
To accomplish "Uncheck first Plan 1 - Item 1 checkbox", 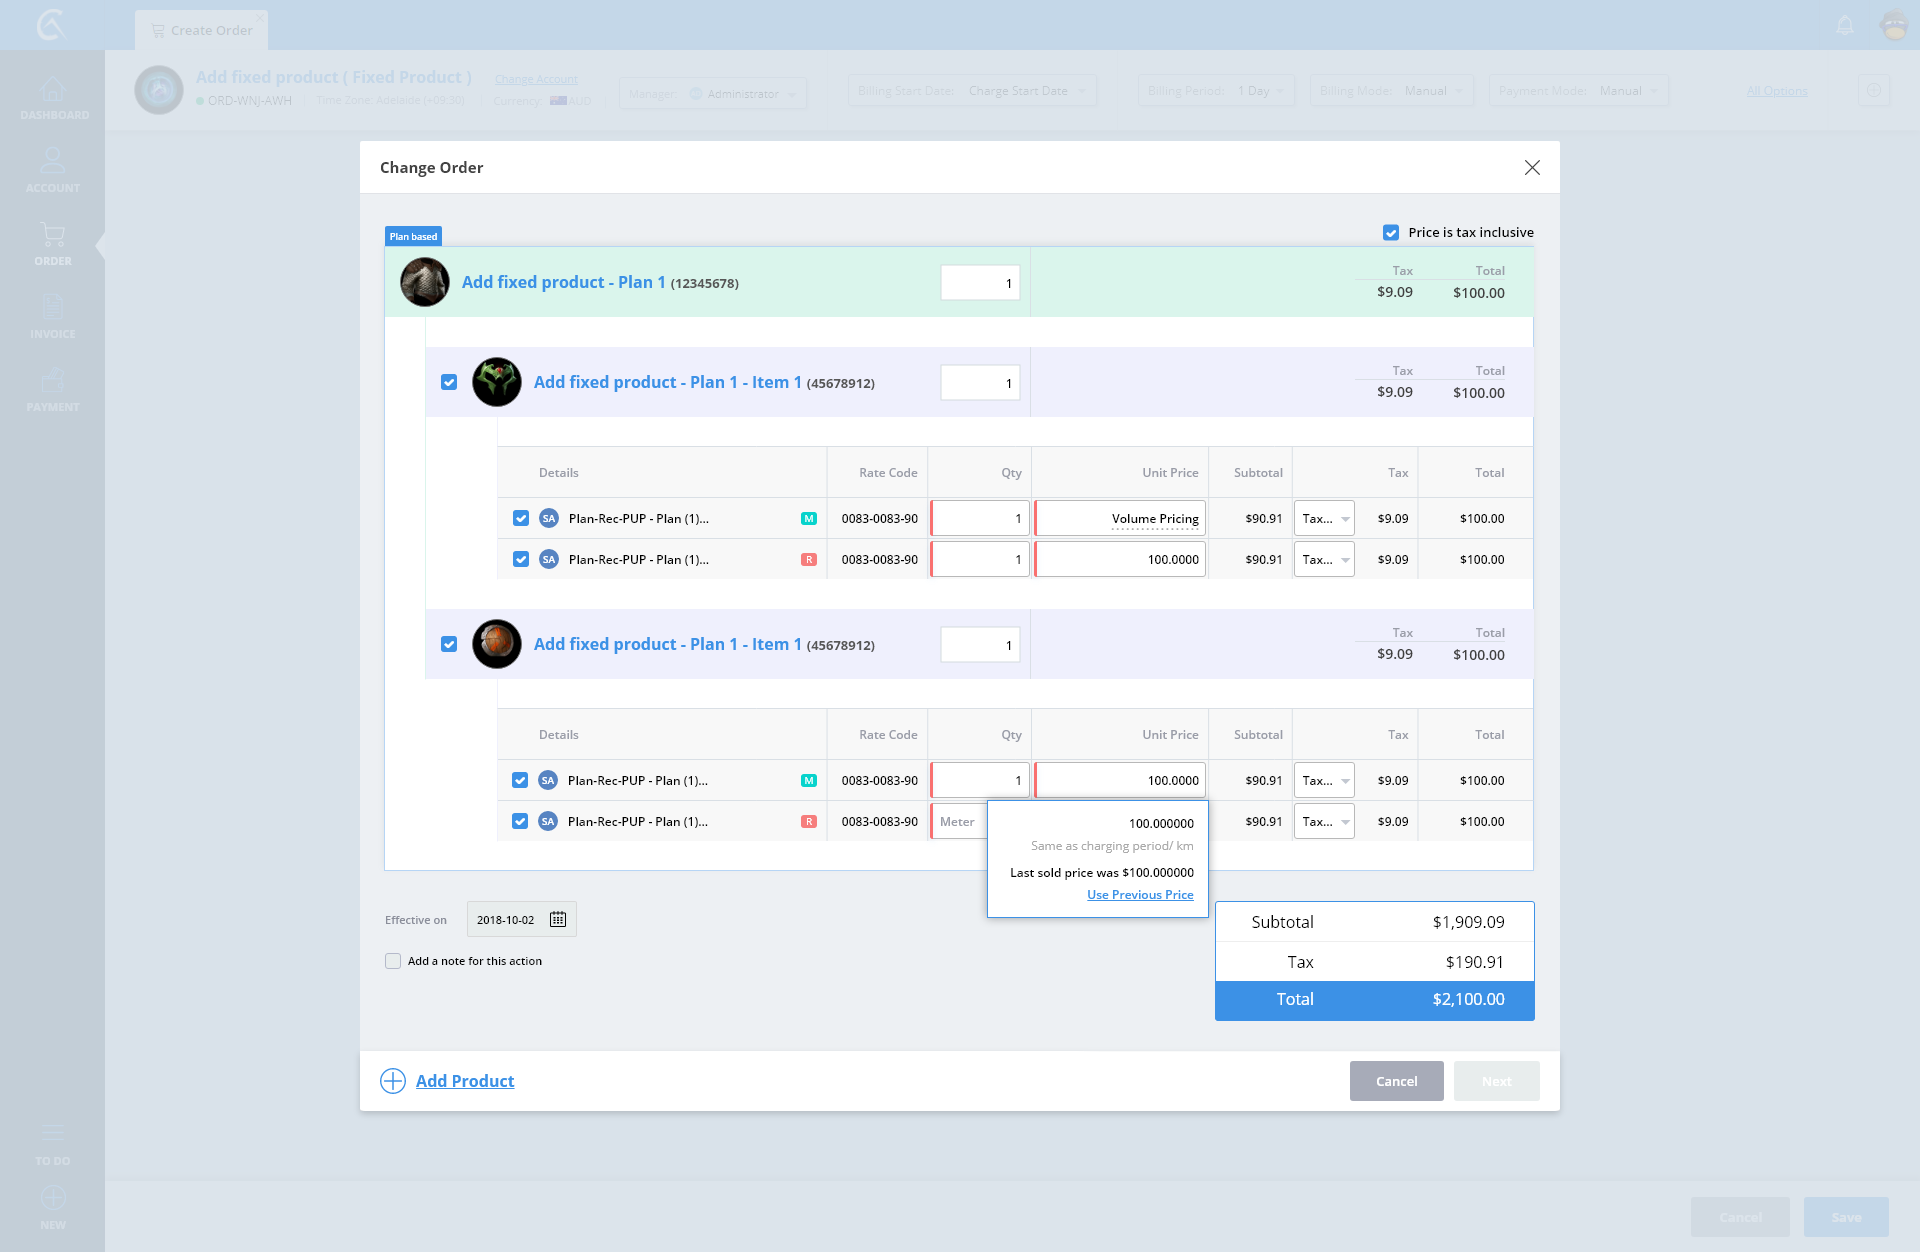I will (449, 382).
